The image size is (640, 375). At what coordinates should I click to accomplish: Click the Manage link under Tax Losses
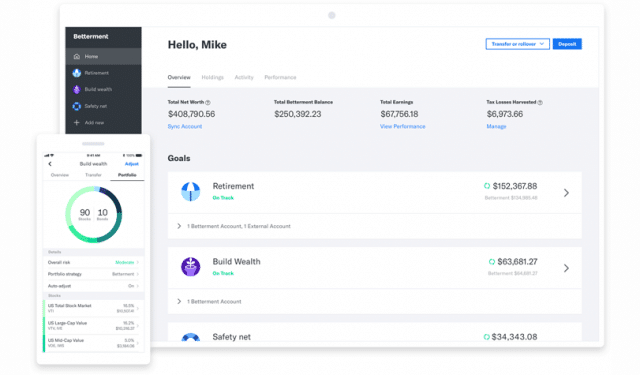[x=496, y=126]
